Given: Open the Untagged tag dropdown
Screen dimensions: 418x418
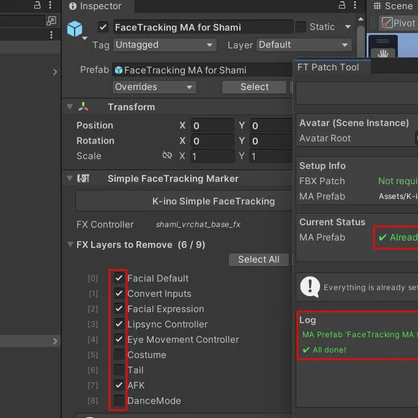Looking at the screenshot, I should point(165,45).
